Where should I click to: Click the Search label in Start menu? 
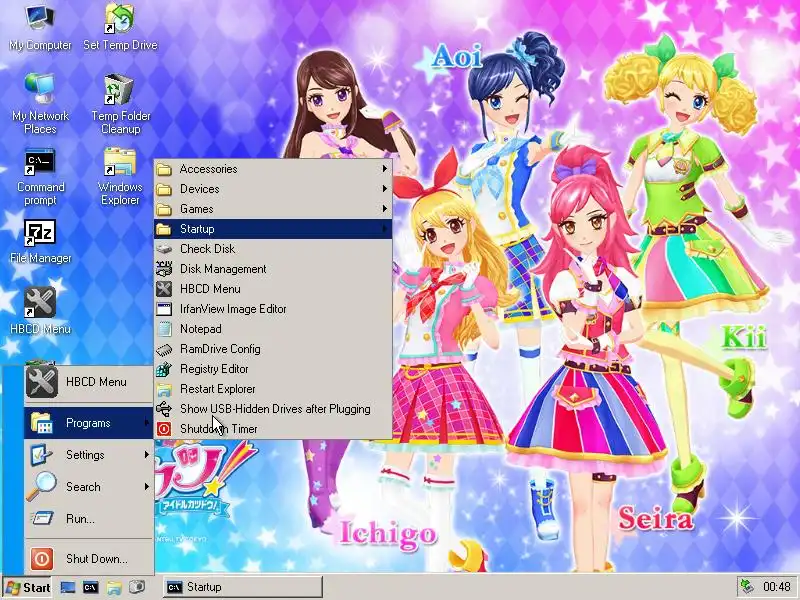pos(83,487)
